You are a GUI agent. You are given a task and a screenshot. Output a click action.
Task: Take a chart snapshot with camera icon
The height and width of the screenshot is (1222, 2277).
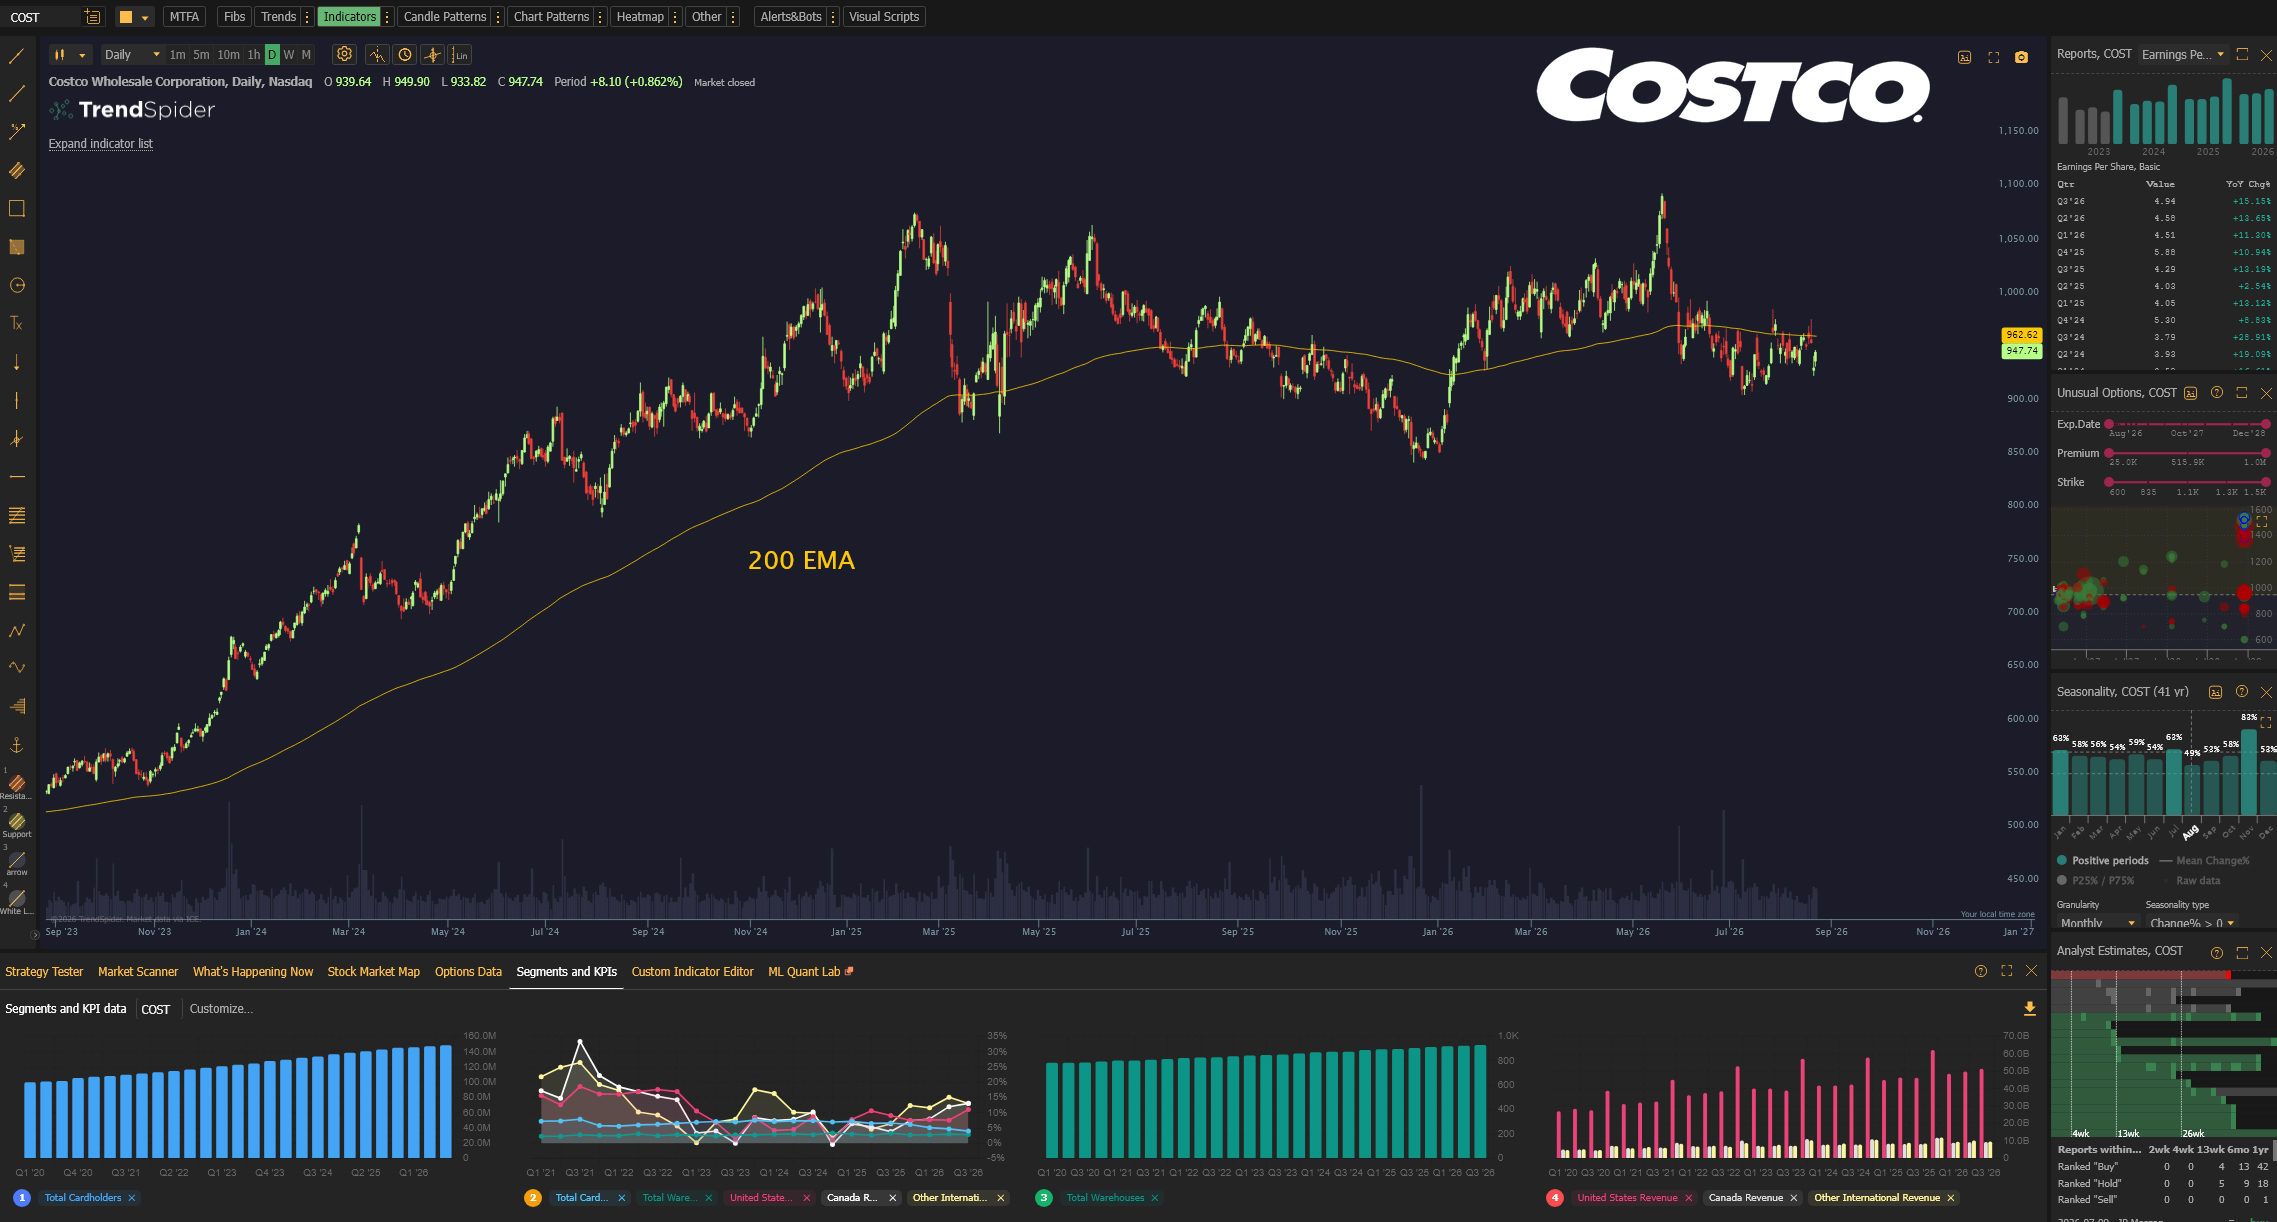[x=2021, y=58]
